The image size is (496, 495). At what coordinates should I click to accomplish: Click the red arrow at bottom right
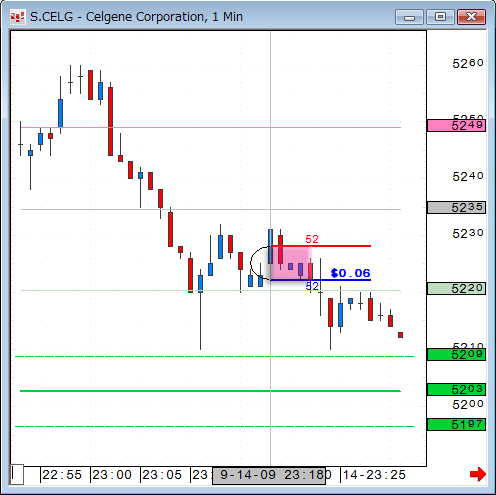tap(477, 474)
